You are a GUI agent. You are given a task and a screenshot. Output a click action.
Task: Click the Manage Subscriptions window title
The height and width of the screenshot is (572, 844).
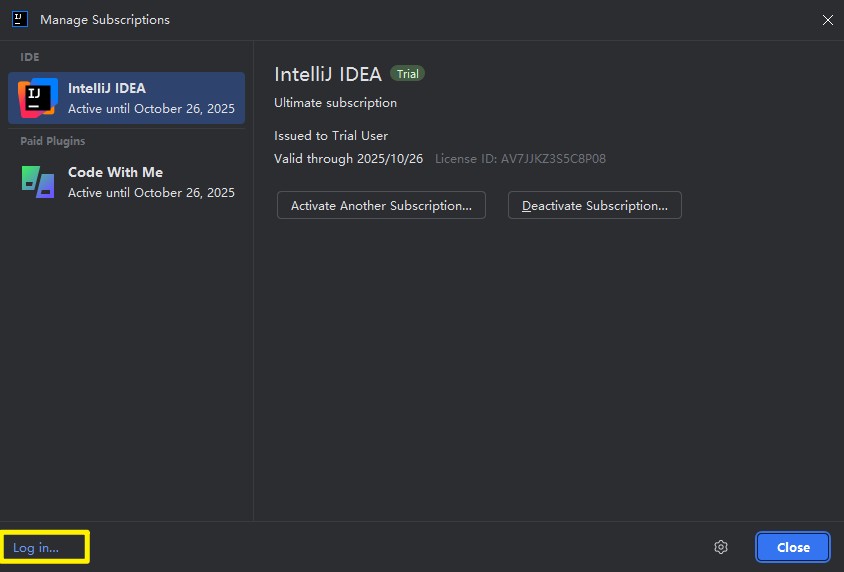coord(105,20)
